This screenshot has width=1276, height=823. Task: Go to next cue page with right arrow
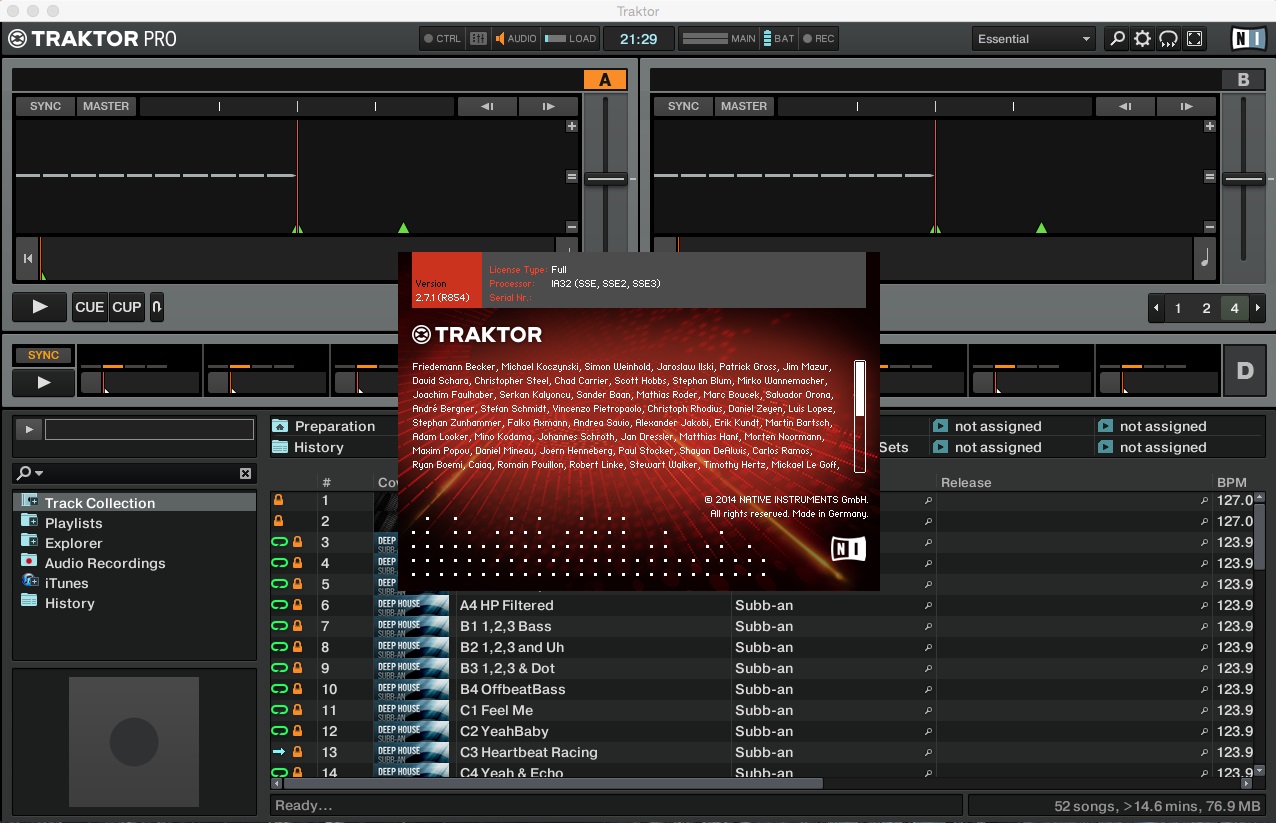click(x=1258, y=308)
